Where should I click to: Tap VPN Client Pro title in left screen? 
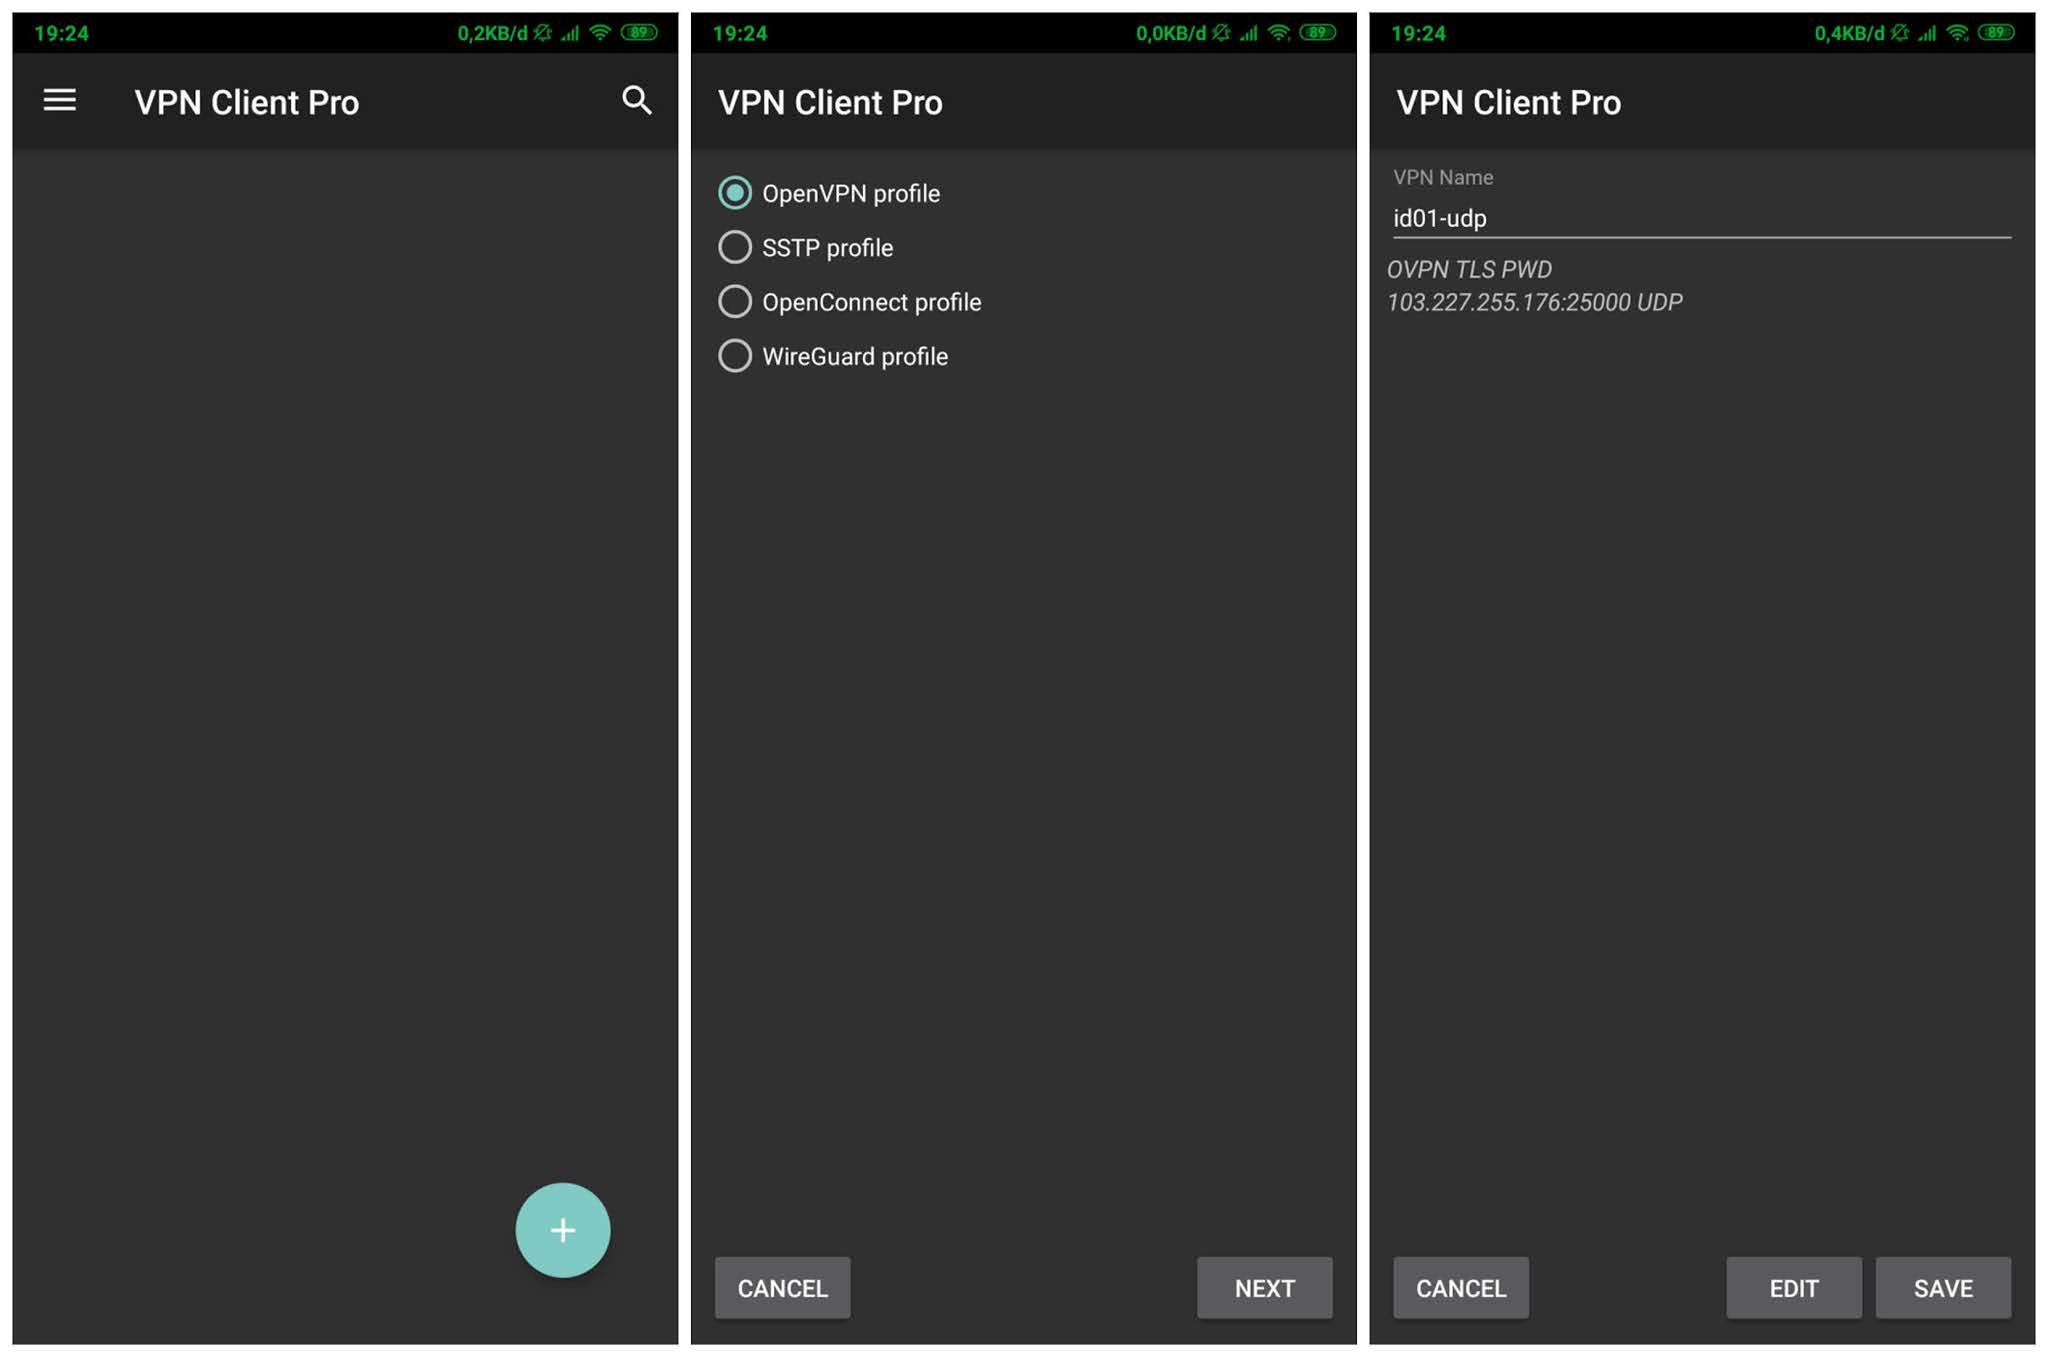247,102
